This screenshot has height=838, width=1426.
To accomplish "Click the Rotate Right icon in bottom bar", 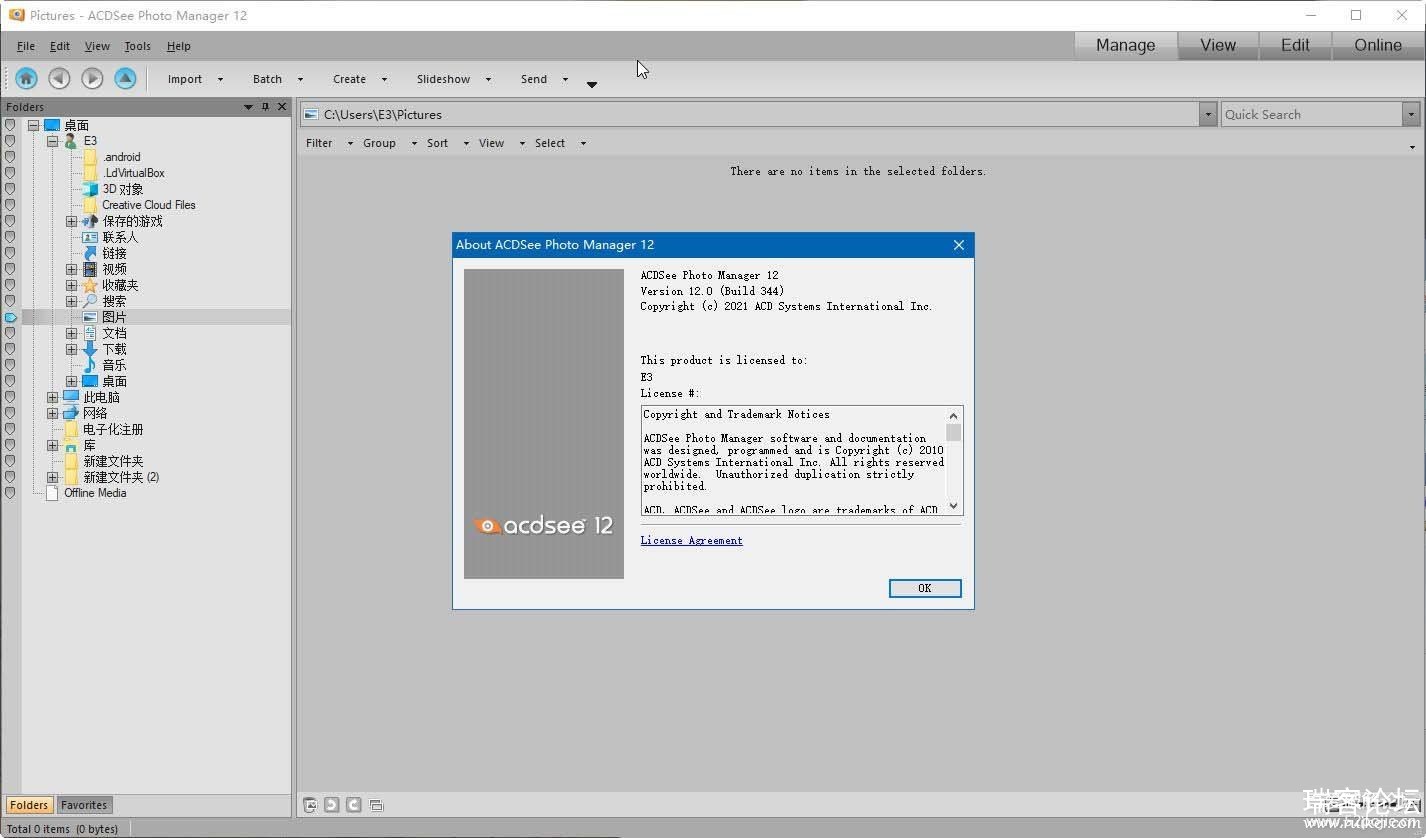I will click(354, 804).
